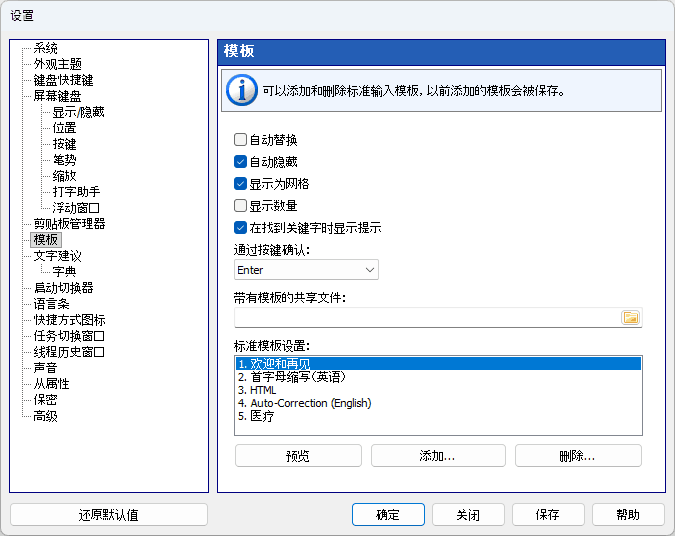
Task: Open the 位置 subpage
Action: (64, 128)
